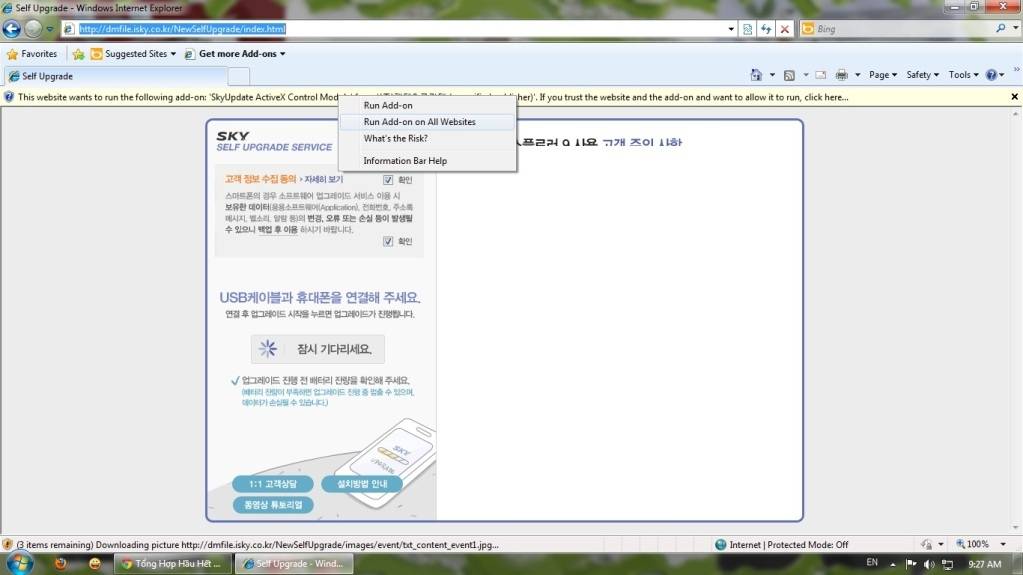Click the Action Center flag icon
Viewport: 1023px width, 575px height.
[x=911, y=563]
